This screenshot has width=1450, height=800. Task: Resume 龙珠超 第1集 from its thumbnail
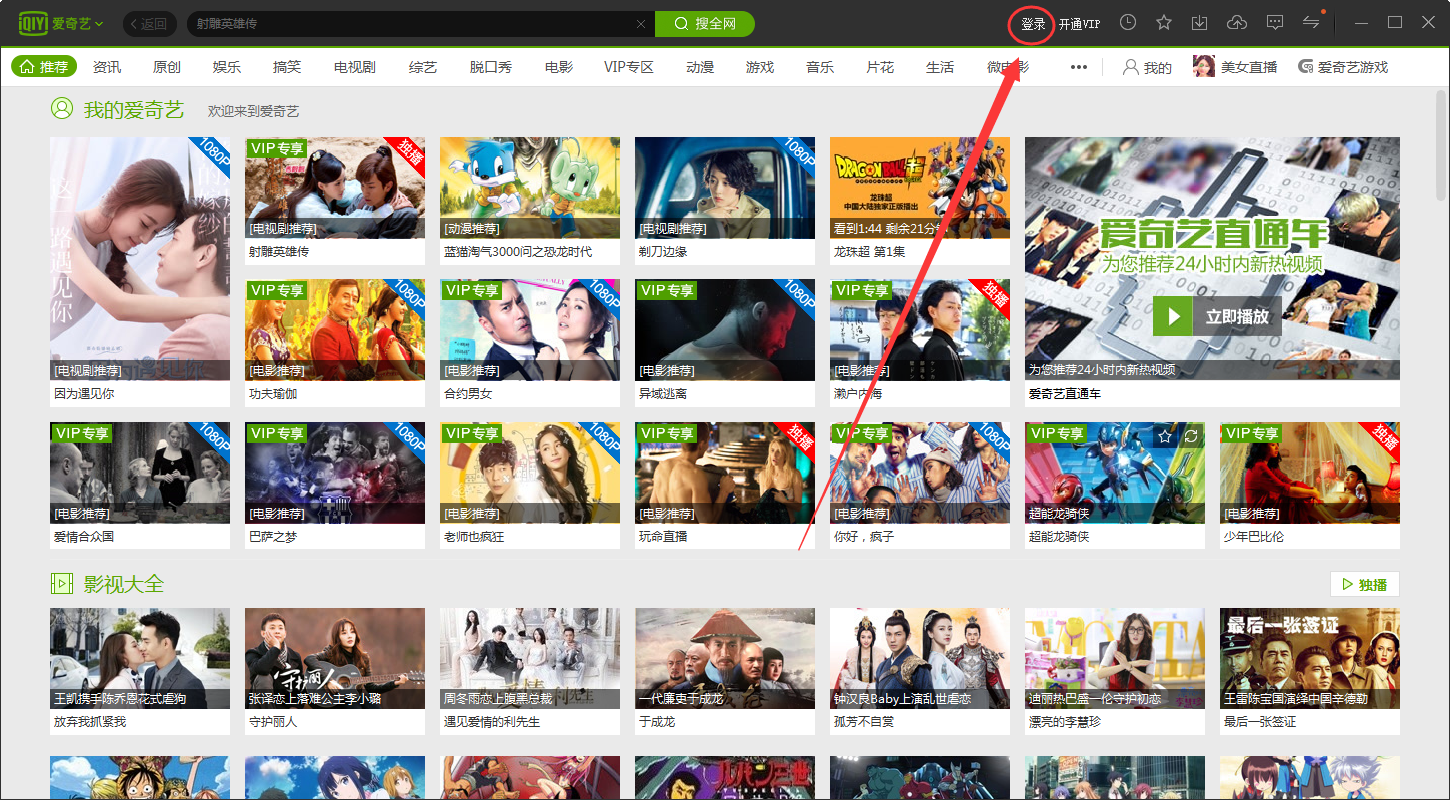coord(920,188)
